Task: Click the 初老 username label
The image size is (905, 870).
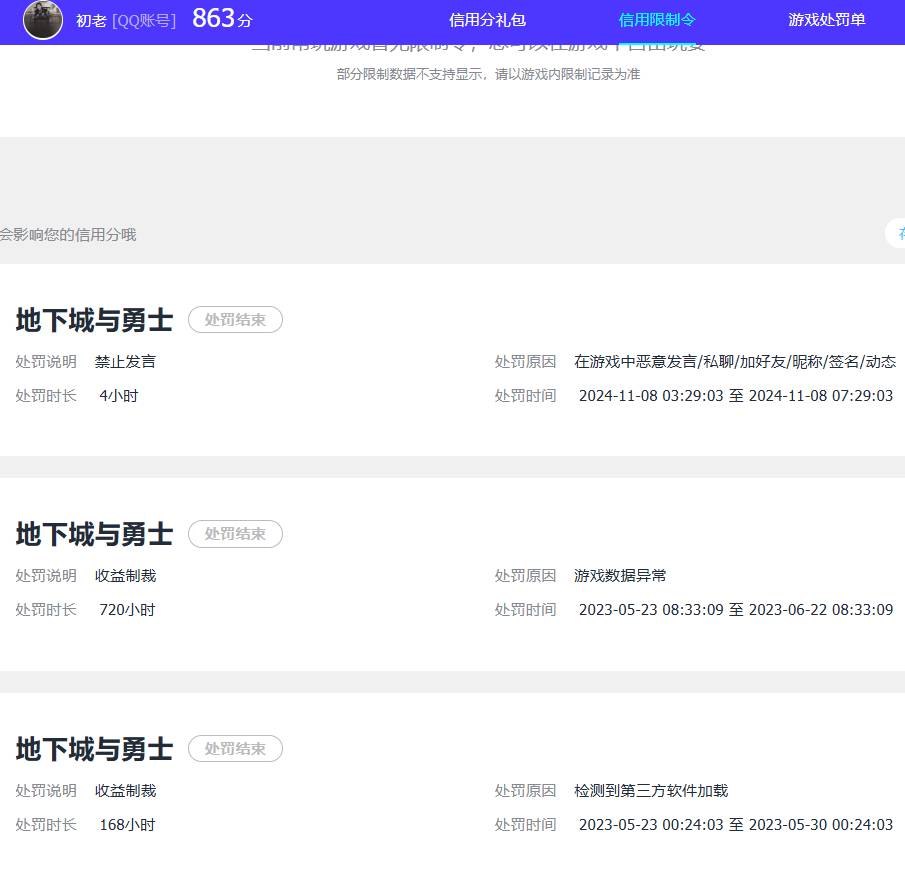Action: coord(88,19)
